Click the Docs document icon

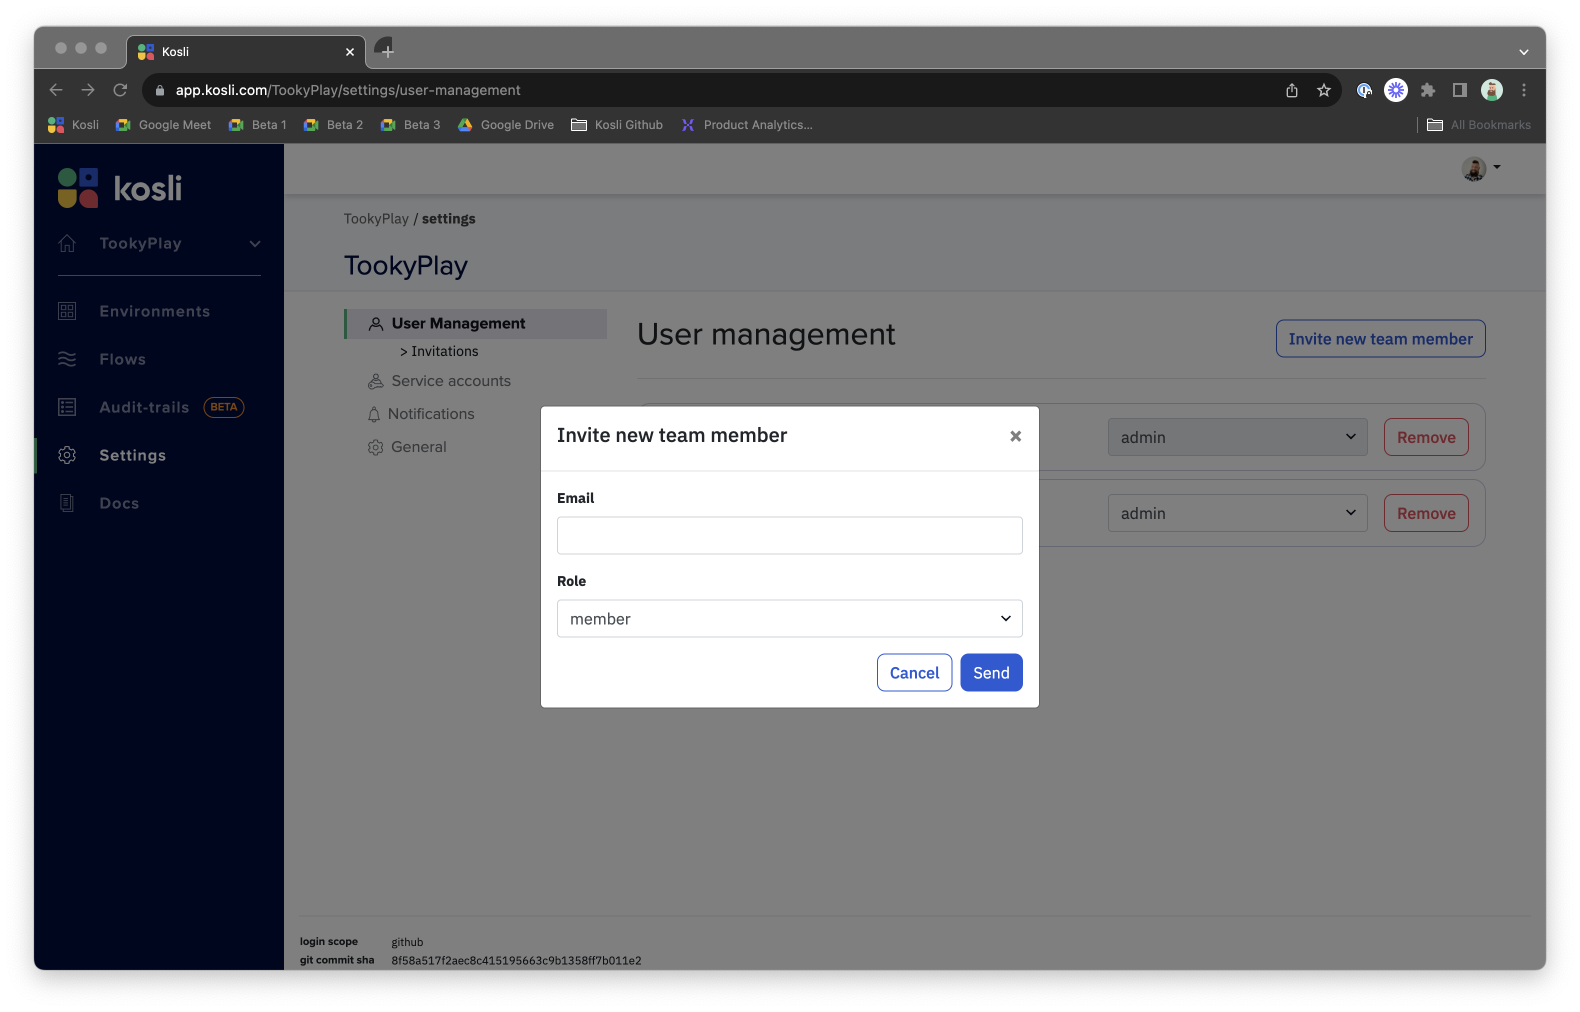pos(67,503)
